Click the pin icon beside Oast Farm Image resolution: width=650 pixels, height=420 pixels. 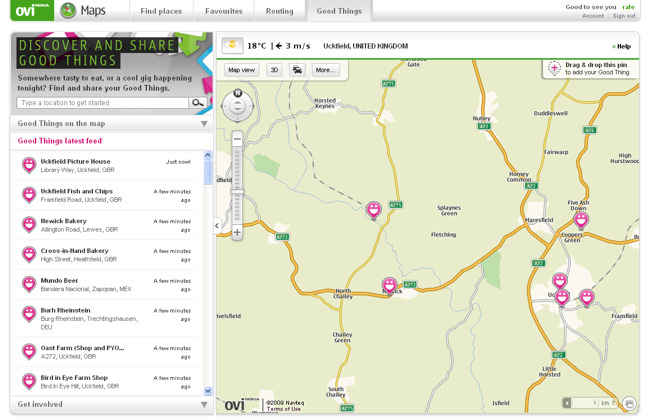pyautogui.click(x=29, y=352)
